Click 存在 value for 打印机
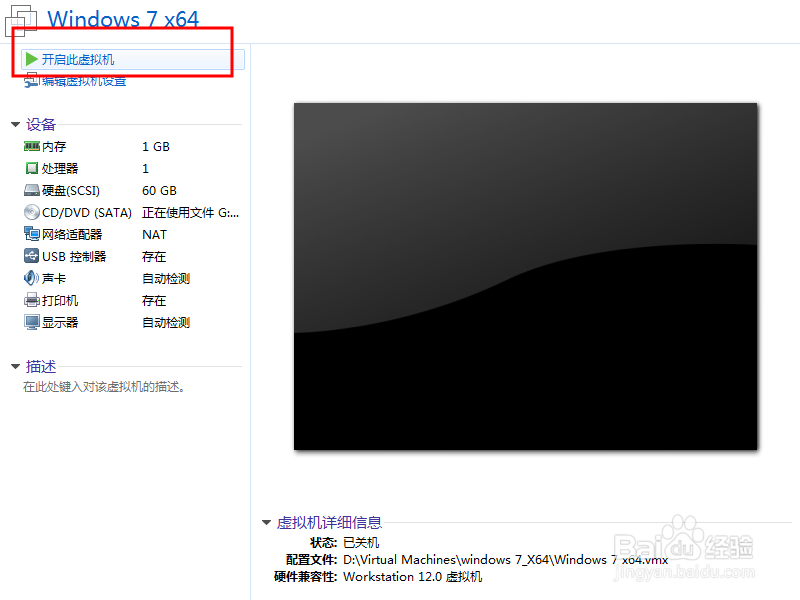The image size is (800, 600). pyautogui.click(x=154, y=301)
